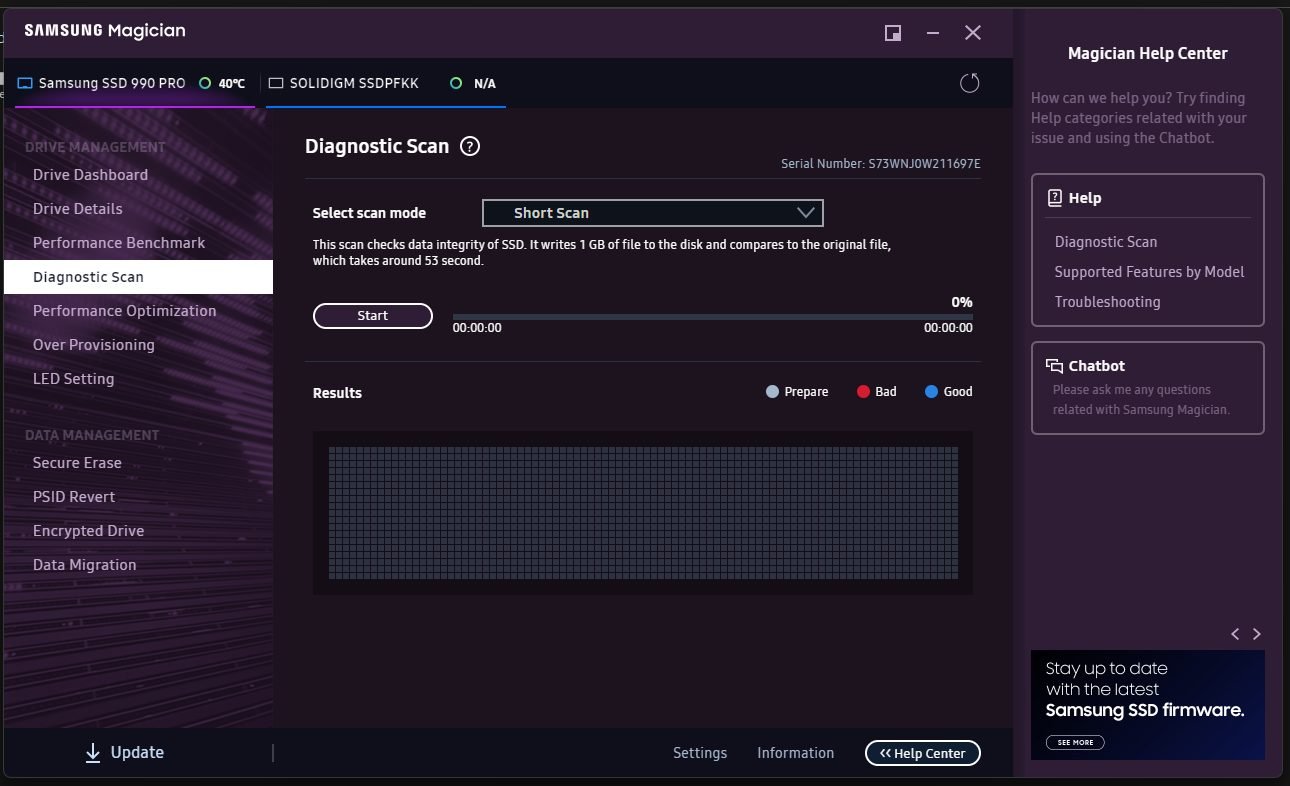This screenshot has height=786, width=1290.
Task: Open the Short Scan mode dropdown
Action: [x=652, y=213]
